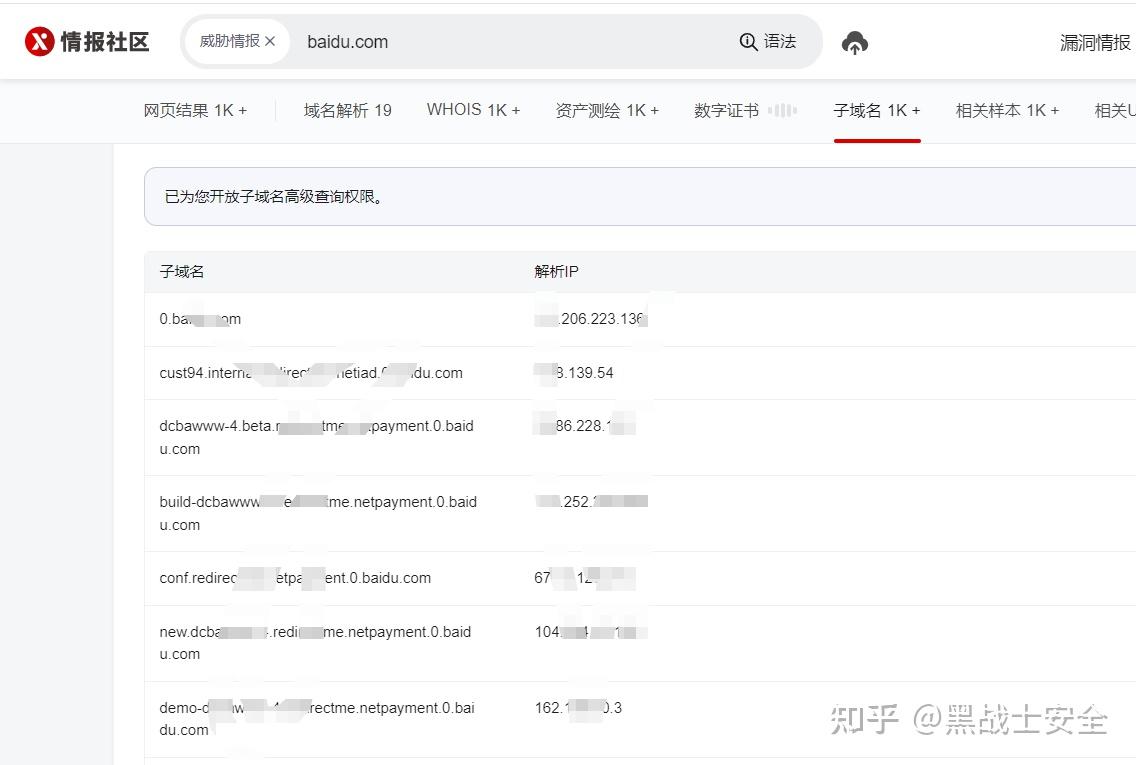Image resolution: width=1136 pixels, height=765 pixels.
Task: Select the cust94 subdomain row text
Action: 311,373
